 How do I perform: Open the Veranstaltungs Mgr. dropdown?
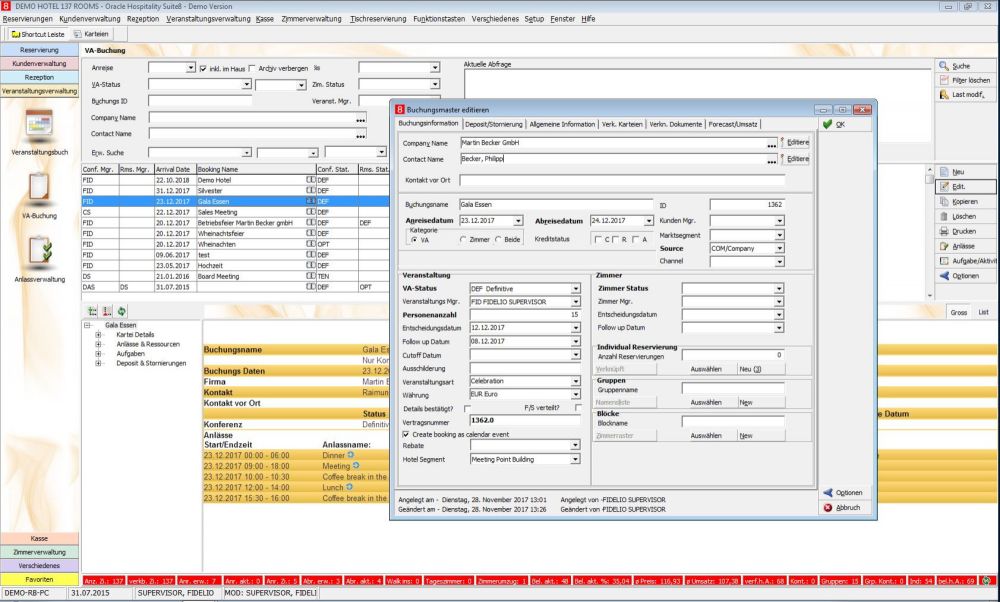point(575,302)
